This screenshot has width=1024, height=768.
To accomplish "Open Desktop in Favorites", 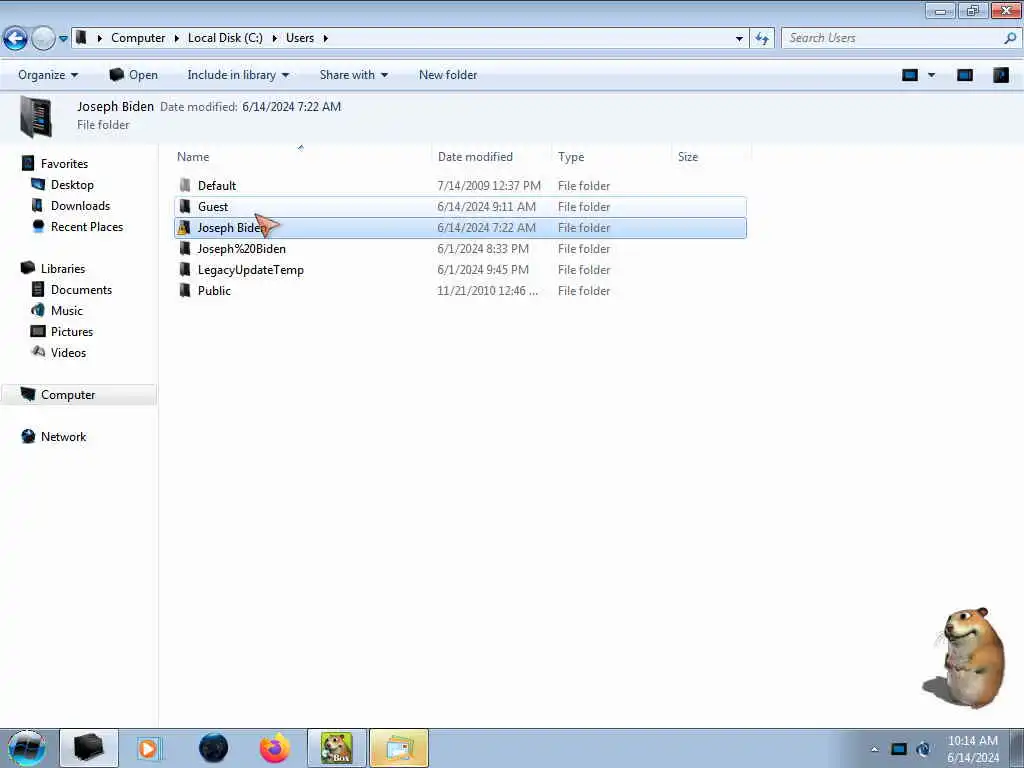I will pyautogui.click(x=72, y=185).
